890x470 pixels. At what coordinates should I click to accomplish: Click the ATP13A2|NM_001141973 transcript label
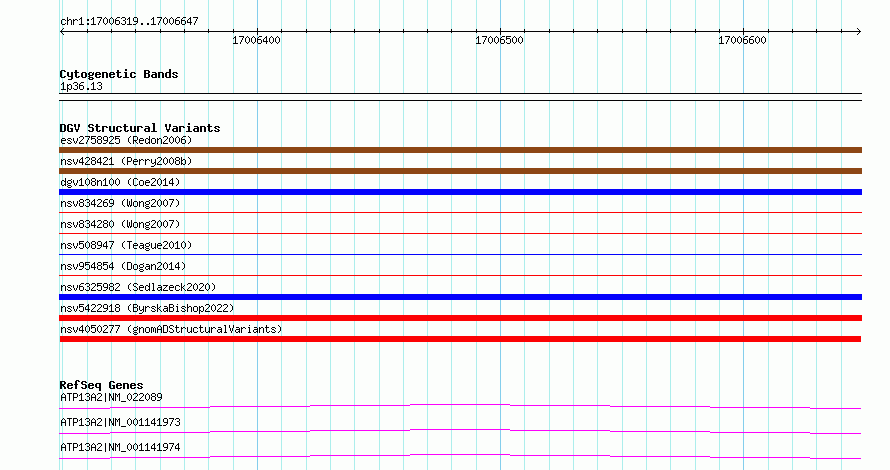(120, 422)
